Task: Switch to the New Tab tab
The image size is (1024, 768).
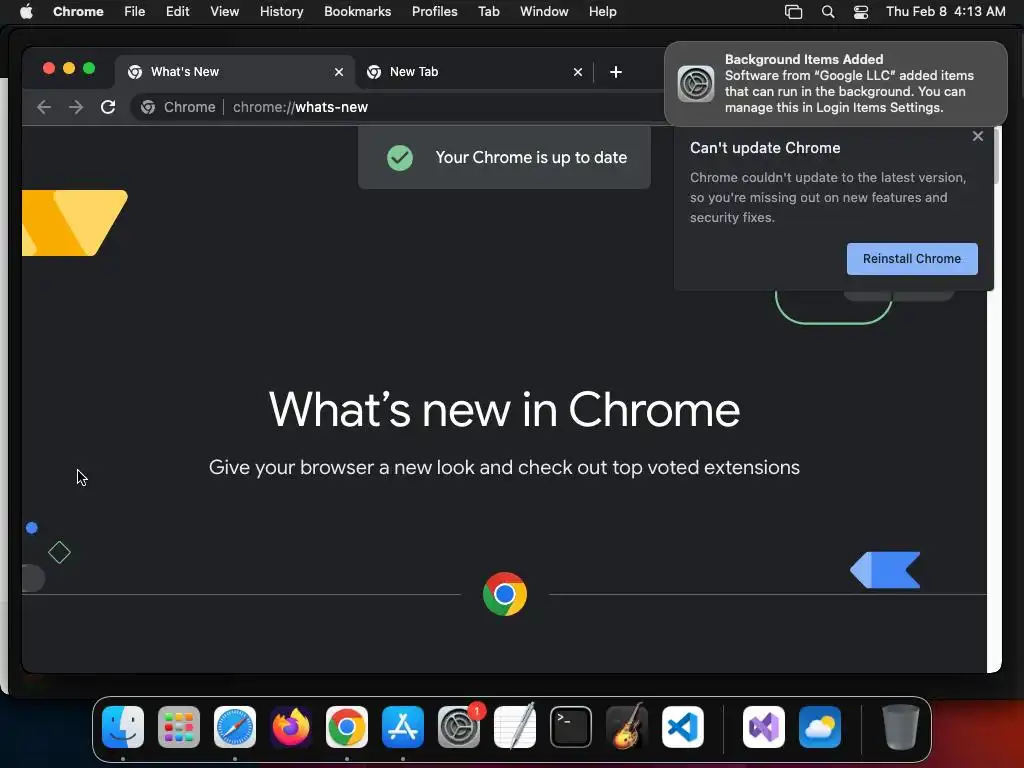Action: point(474,72)
